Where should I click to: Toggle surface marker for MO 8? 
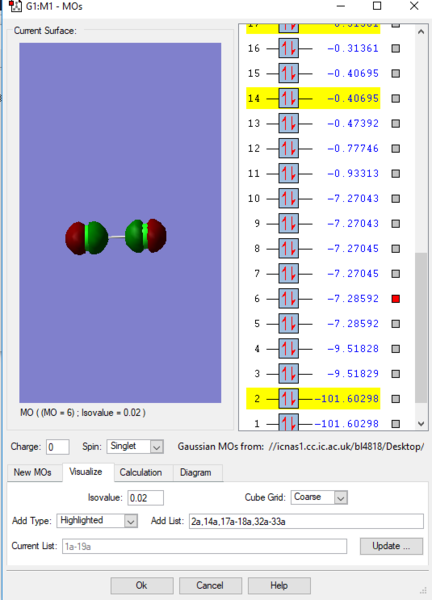tap(396, 249)
